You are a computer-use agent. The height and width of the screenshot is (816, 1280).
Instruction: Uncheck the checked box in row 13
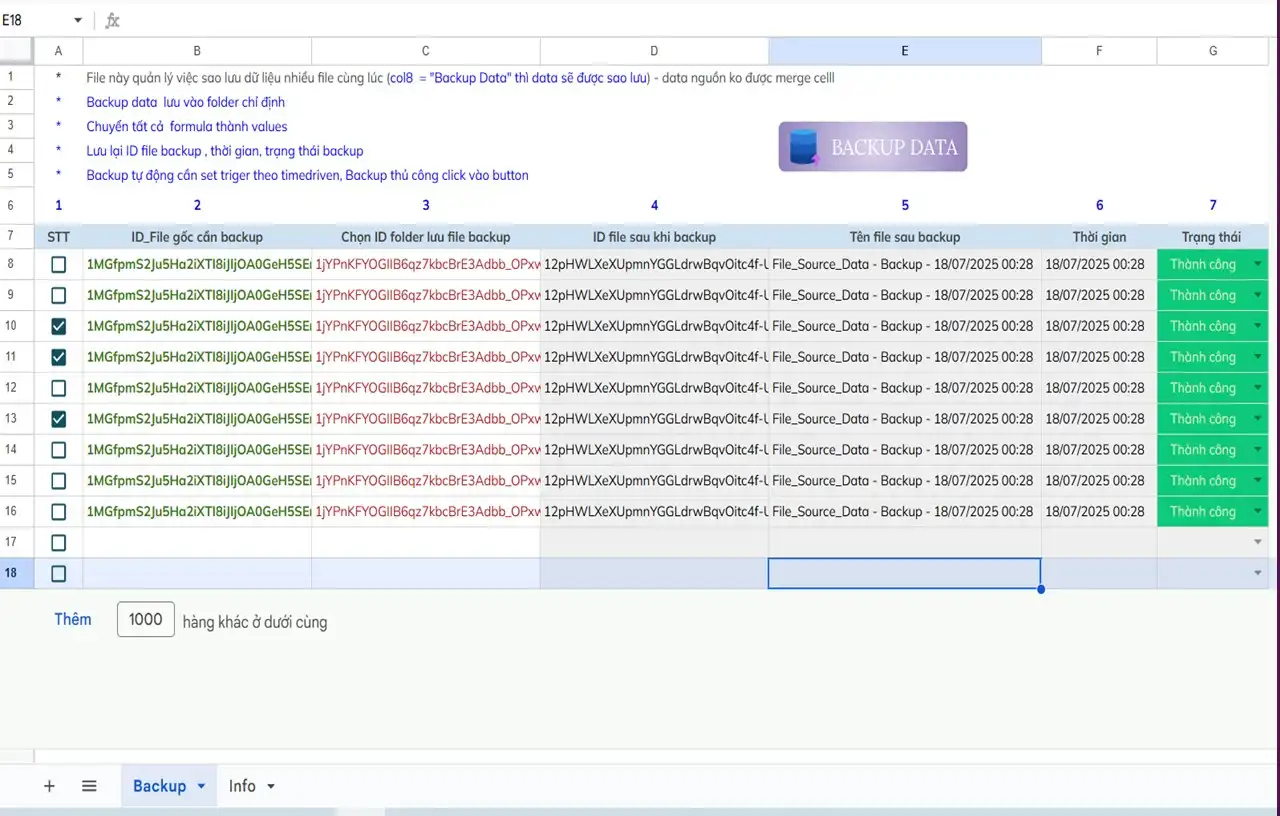(58, 419)
